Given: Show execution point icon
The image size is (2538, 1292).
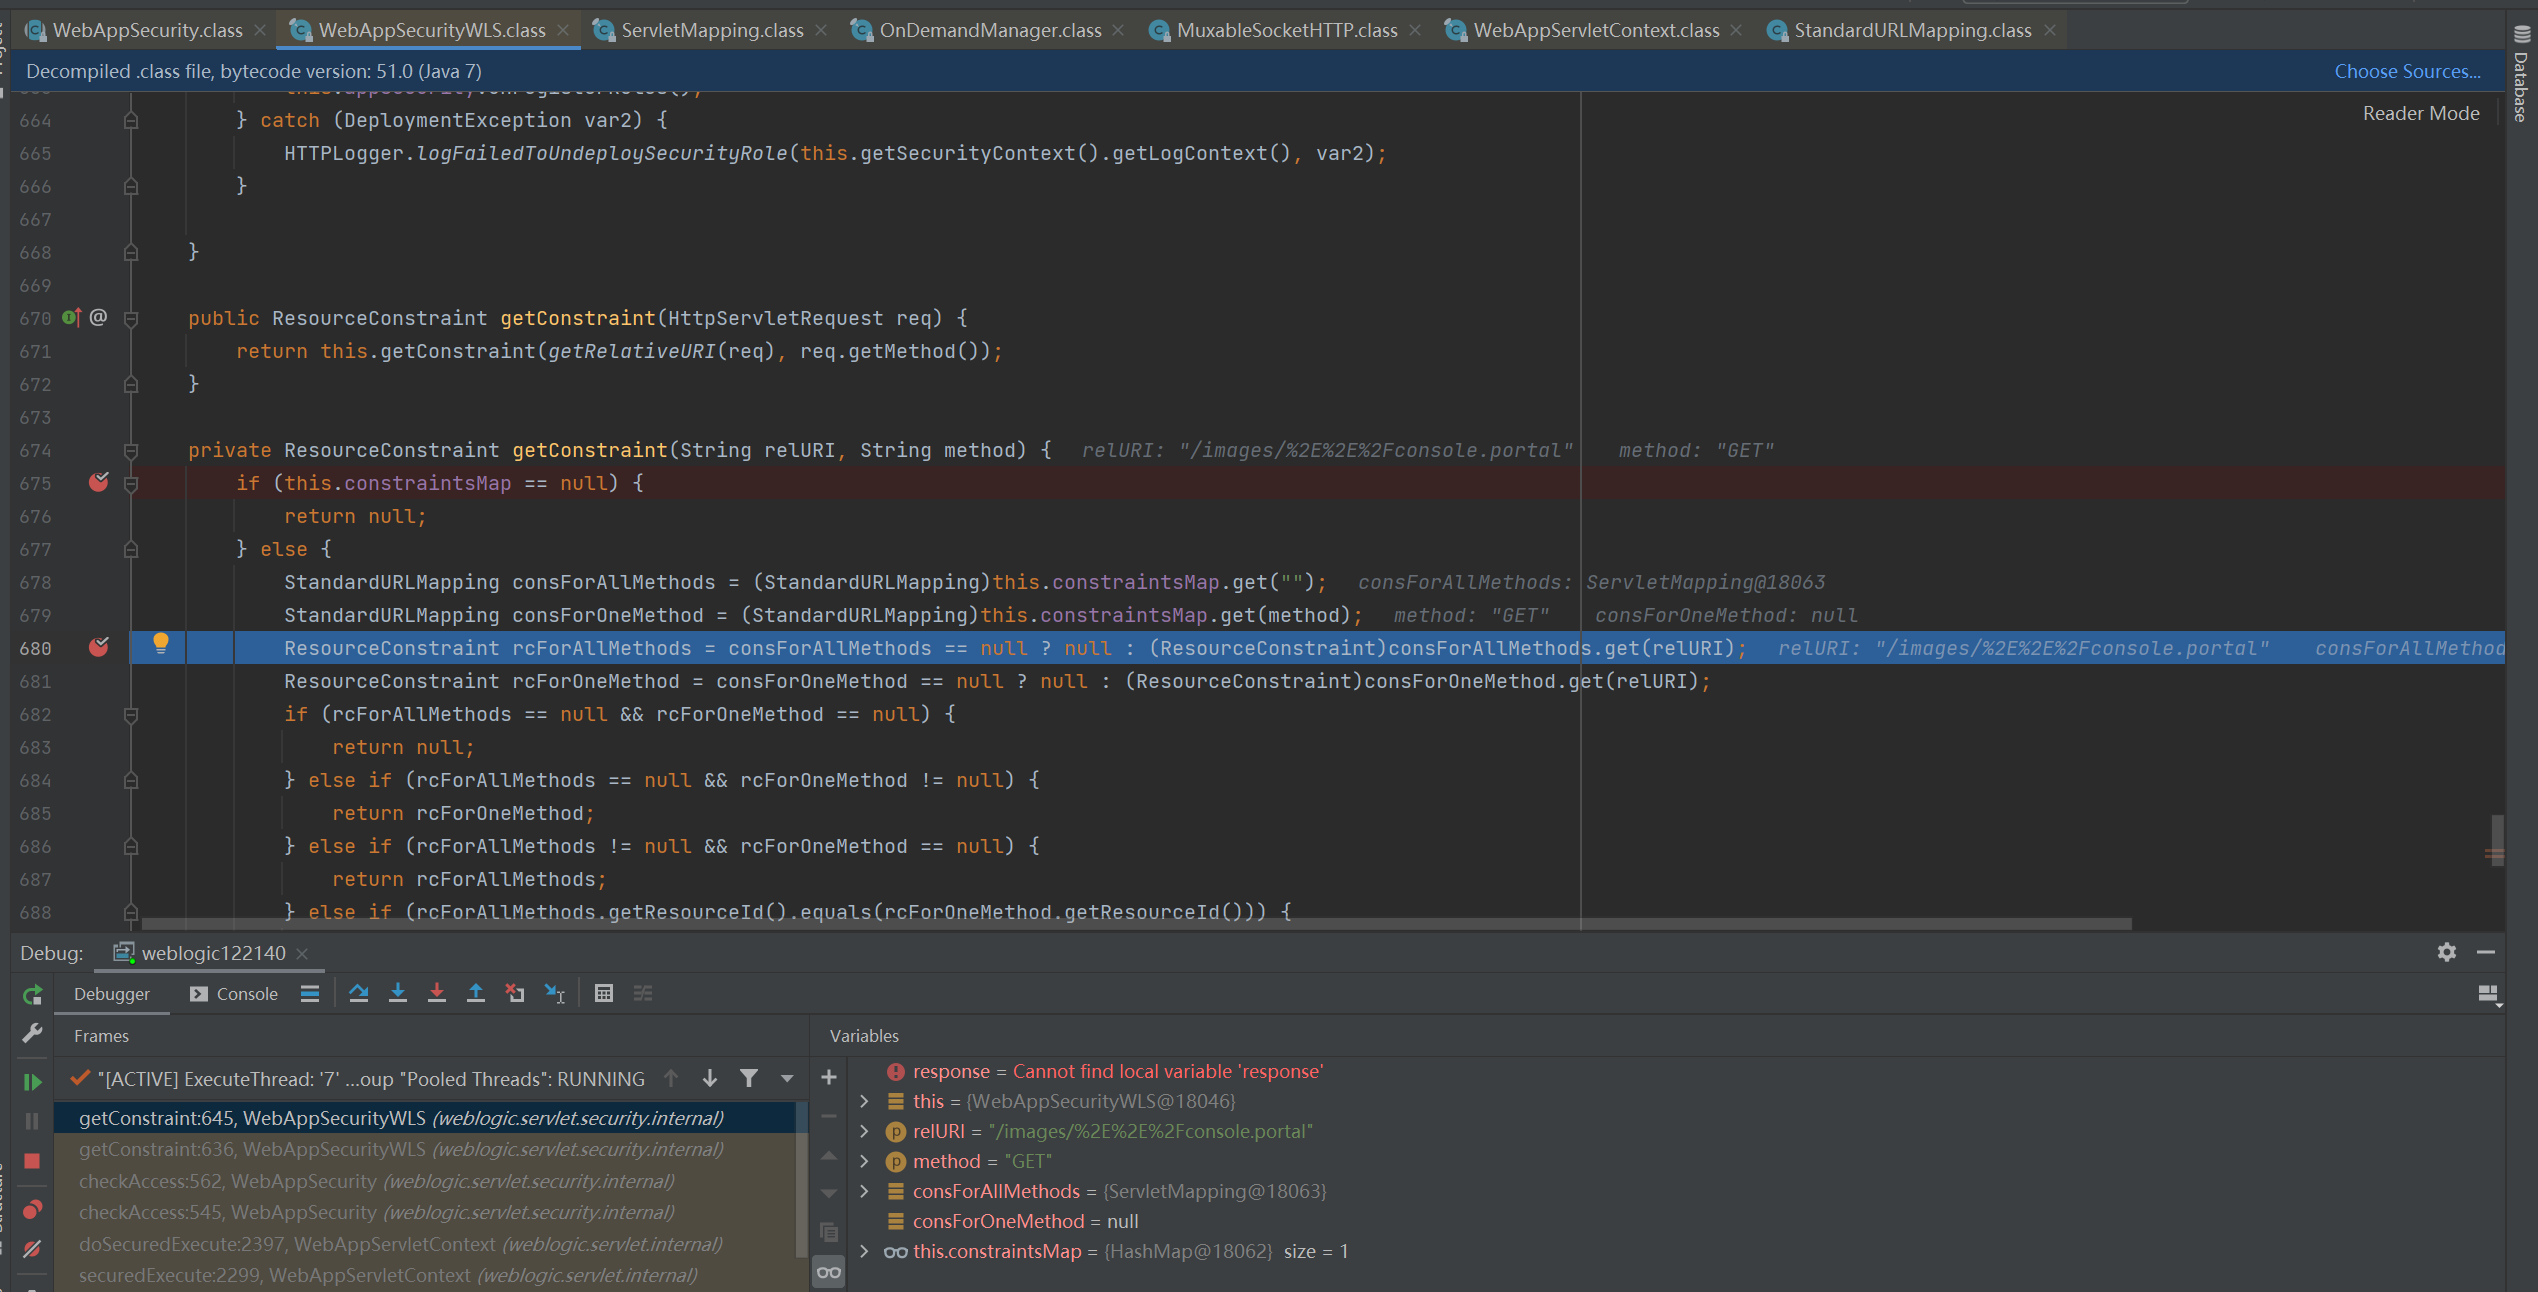Looking at the screenshot, I should click(310, 993).
